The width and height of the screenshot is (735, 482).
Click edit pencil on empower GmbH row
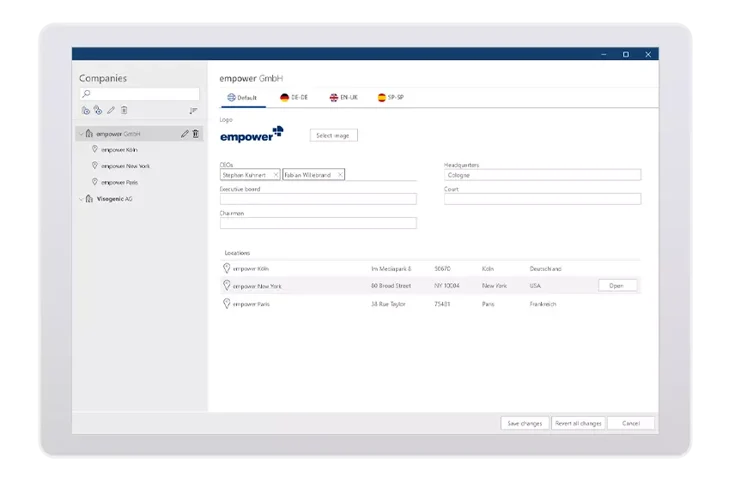[184, 133]
